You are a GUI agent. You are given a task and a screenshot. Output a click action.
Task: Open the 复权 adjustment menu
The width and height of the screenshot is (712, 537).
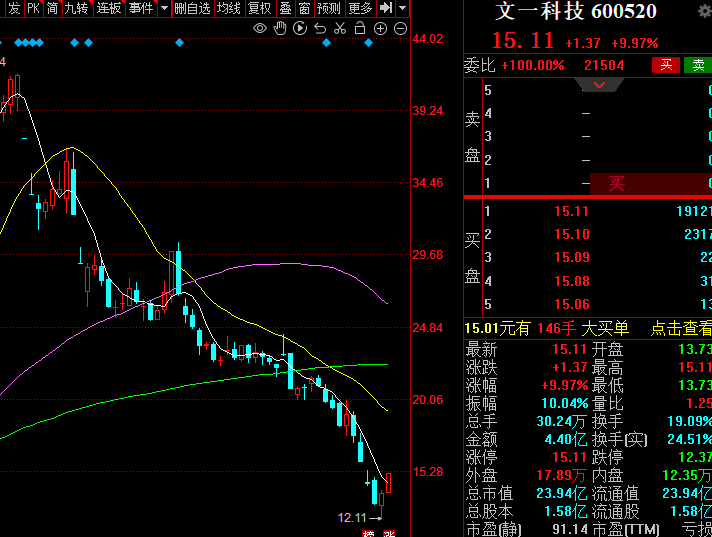point(260,8)
